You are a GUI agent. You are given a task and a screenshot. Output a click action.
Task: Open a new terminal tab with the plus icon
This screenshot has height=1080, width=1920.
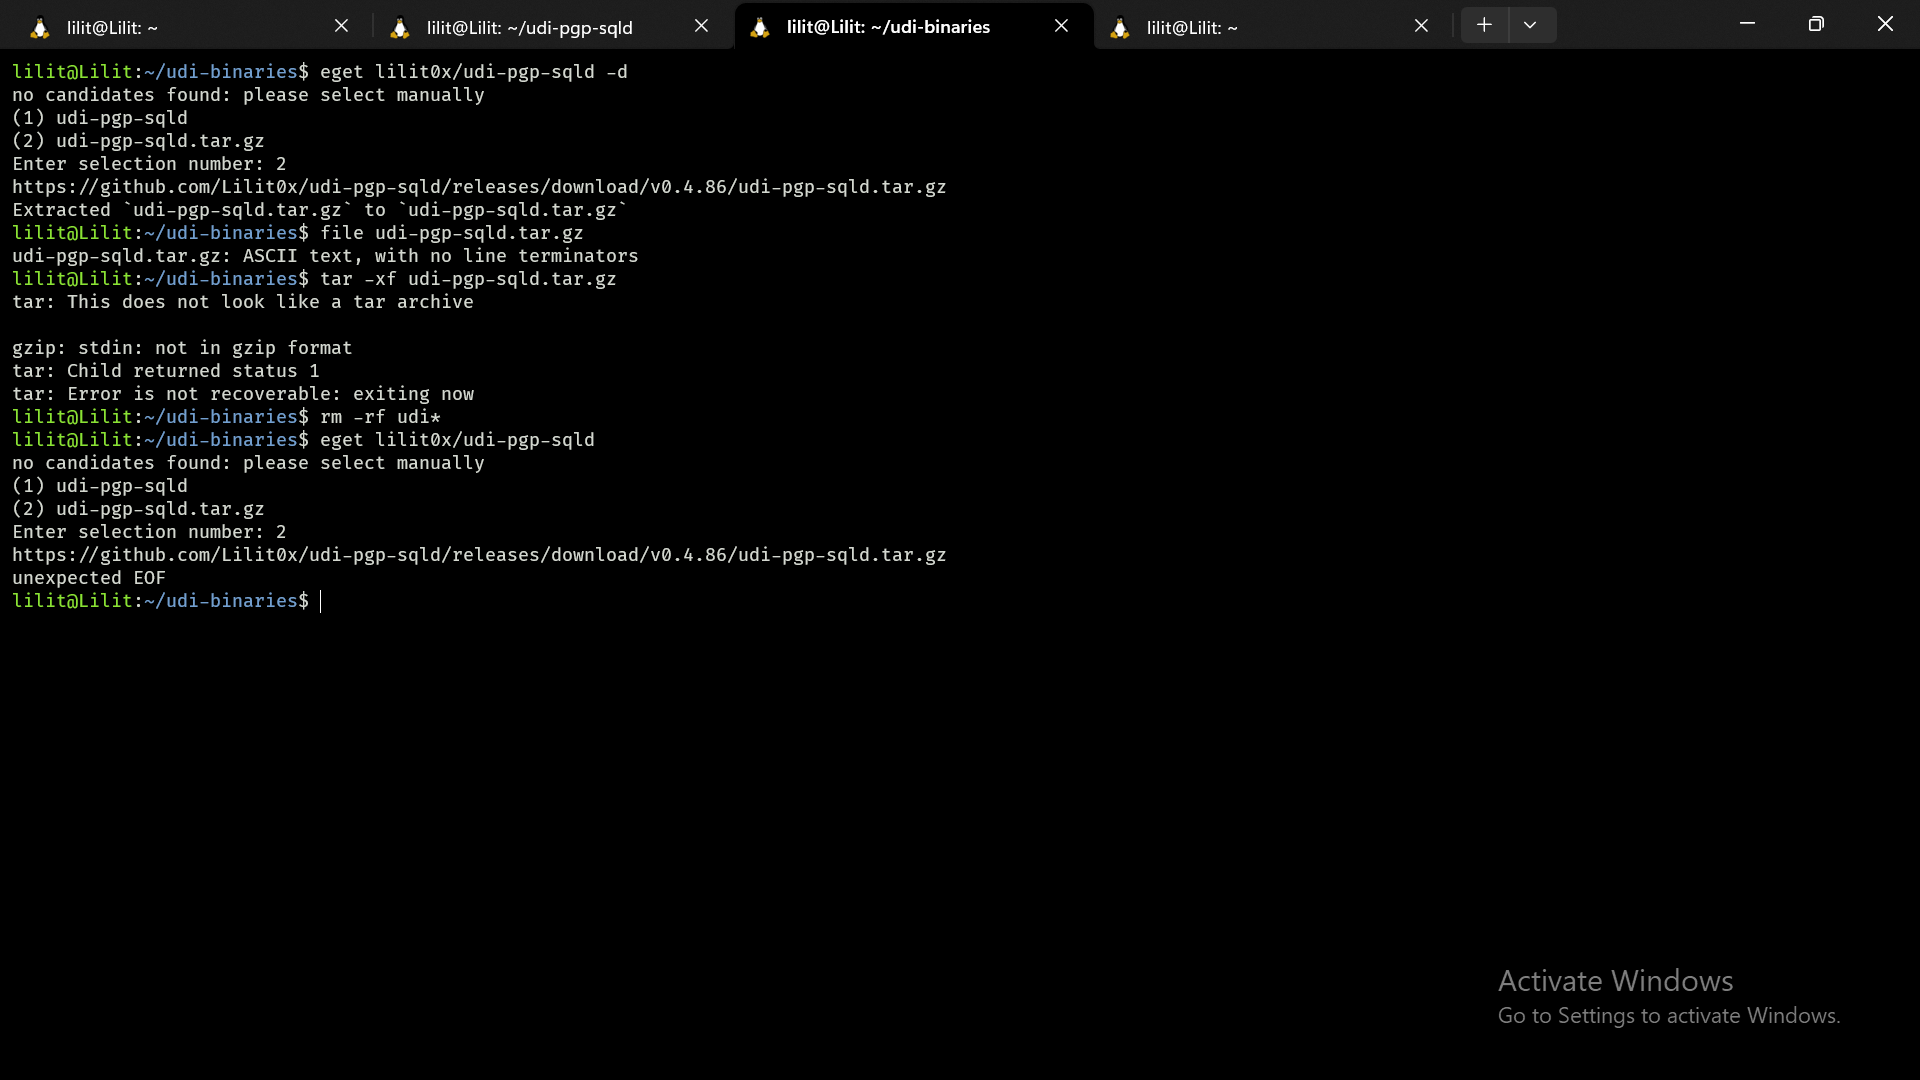pyautogui.click(x=1484, y=24)
